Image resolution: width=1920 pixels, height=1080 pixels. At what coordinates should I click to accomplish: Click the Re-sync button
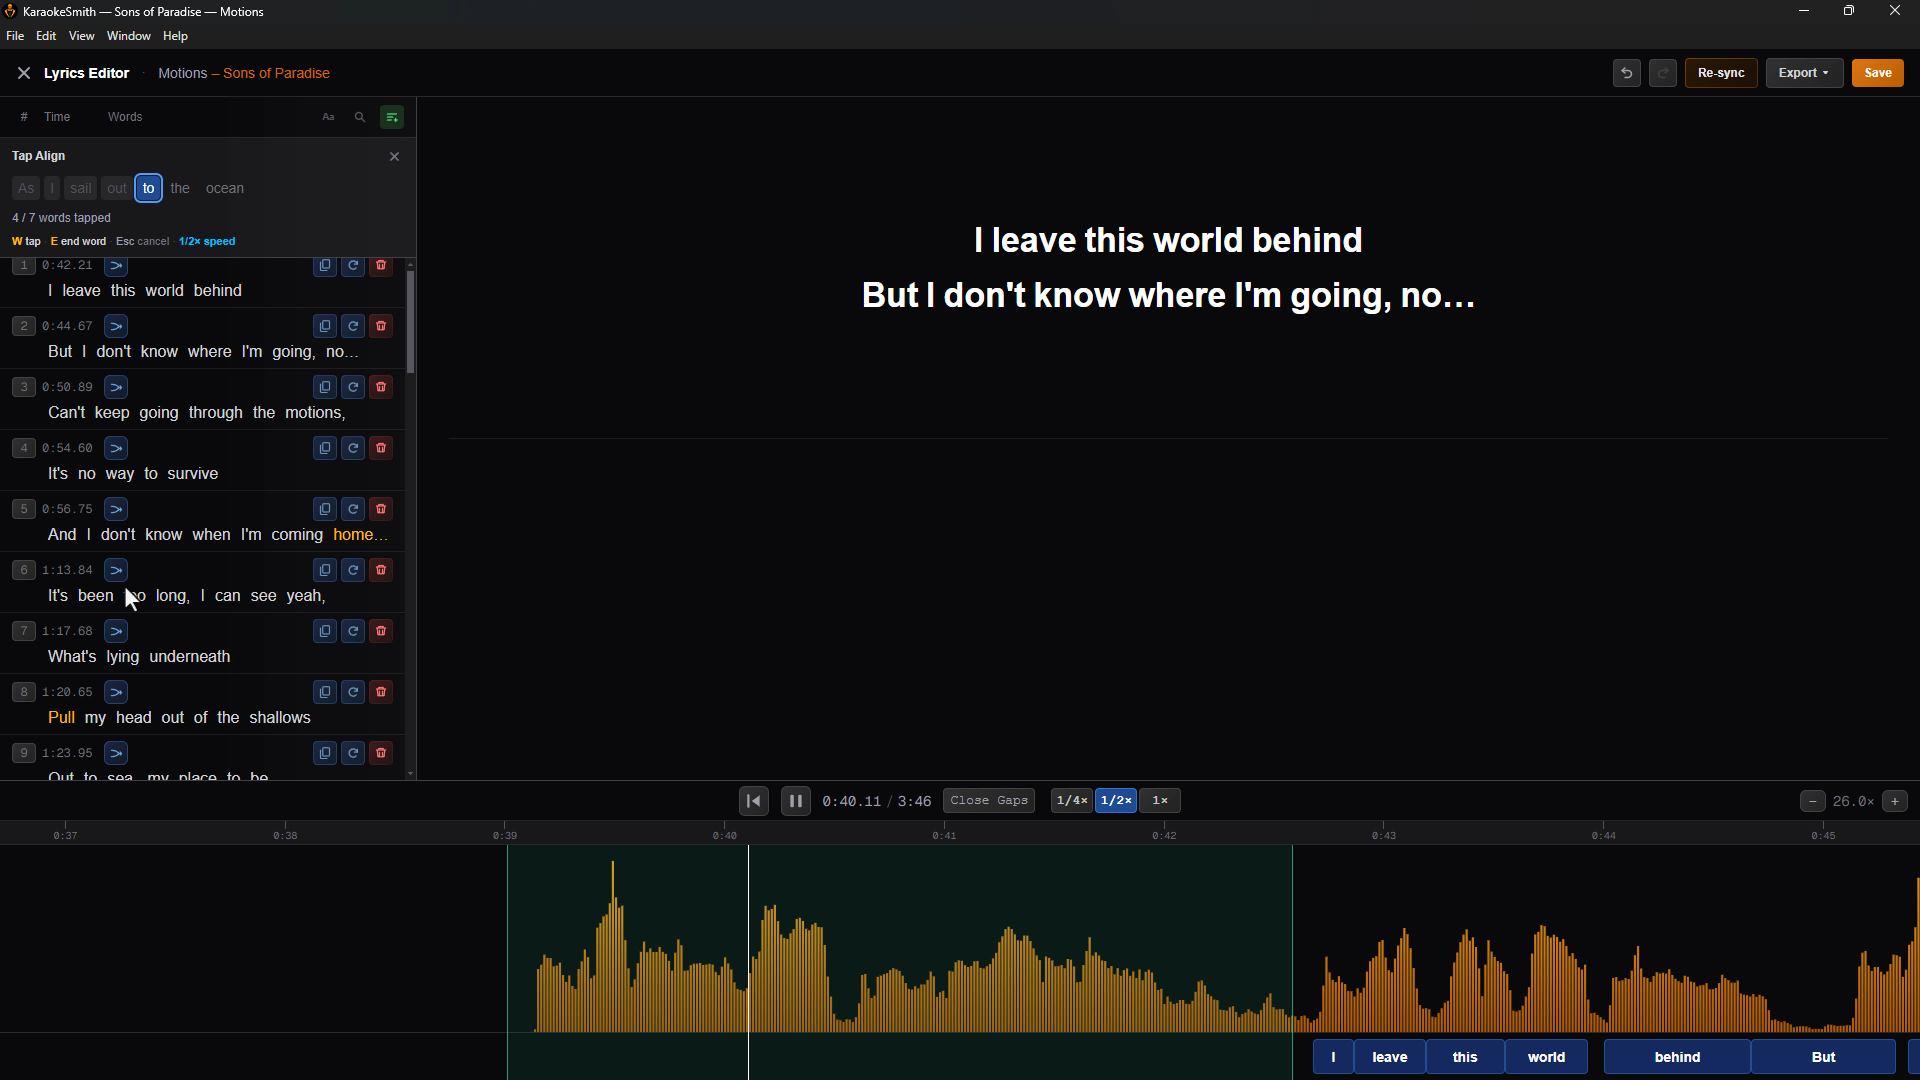[1721, 73]
